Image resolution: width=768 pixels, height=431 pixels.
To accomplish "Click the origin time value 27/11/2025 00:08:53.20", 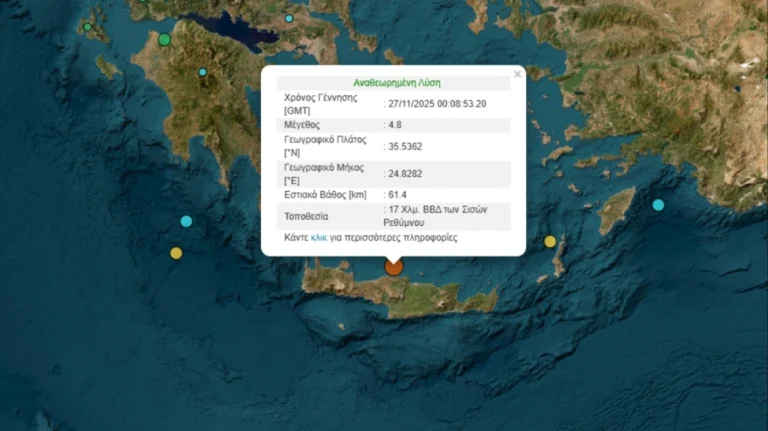I will 437,104.
